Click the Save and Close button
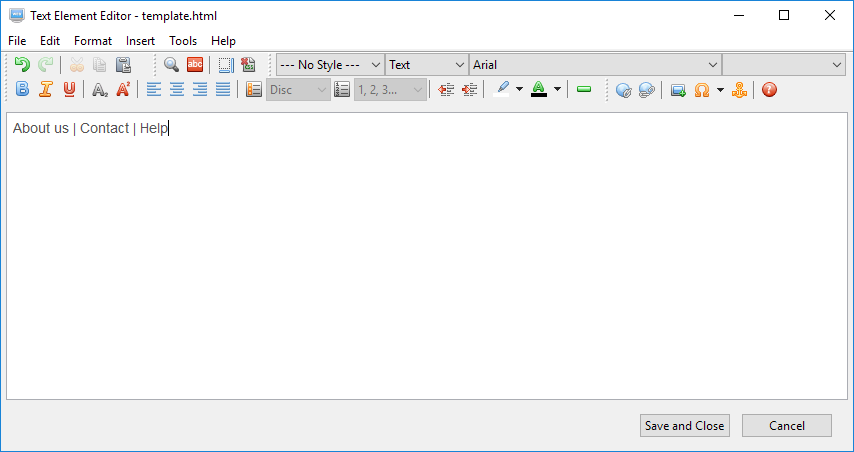Image resolution: width=854 pixels, height=452 pixels. pos(685,425)
